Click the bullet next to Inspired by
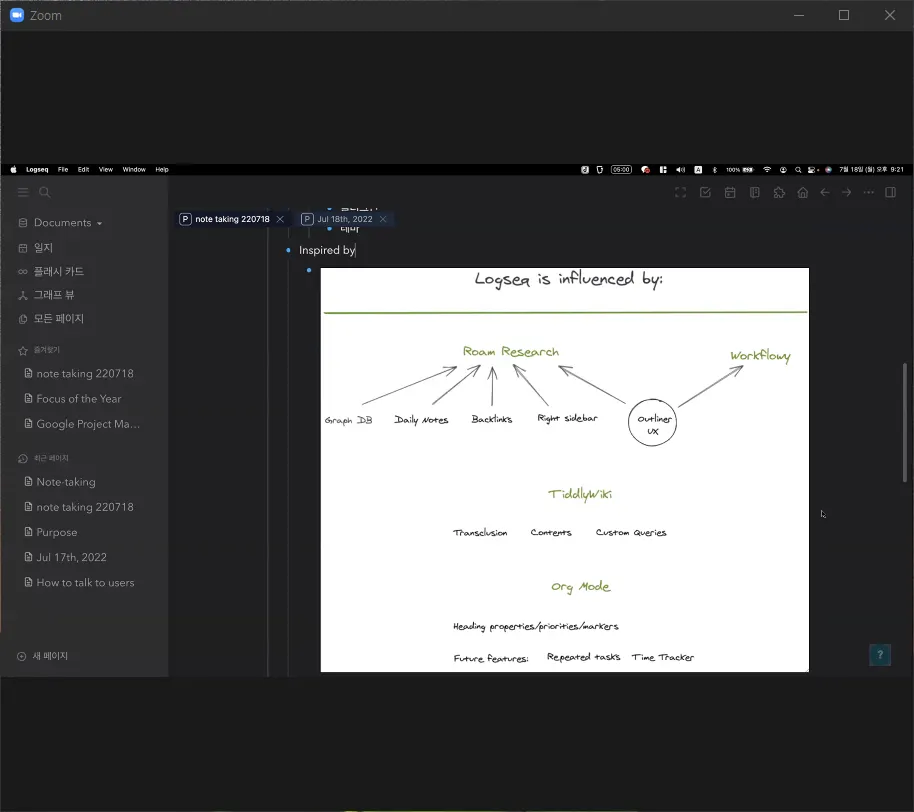914x812 pixels. 288,250
